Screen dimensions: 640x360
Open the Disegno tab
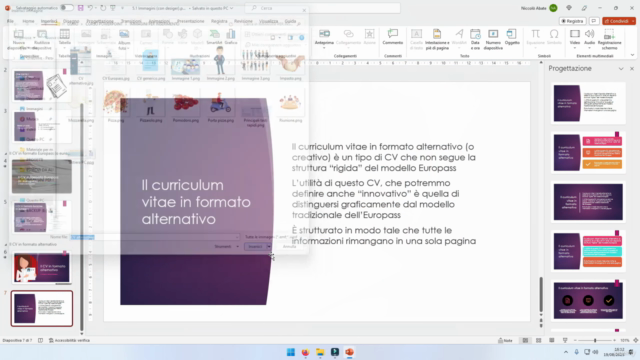point(71,21)
